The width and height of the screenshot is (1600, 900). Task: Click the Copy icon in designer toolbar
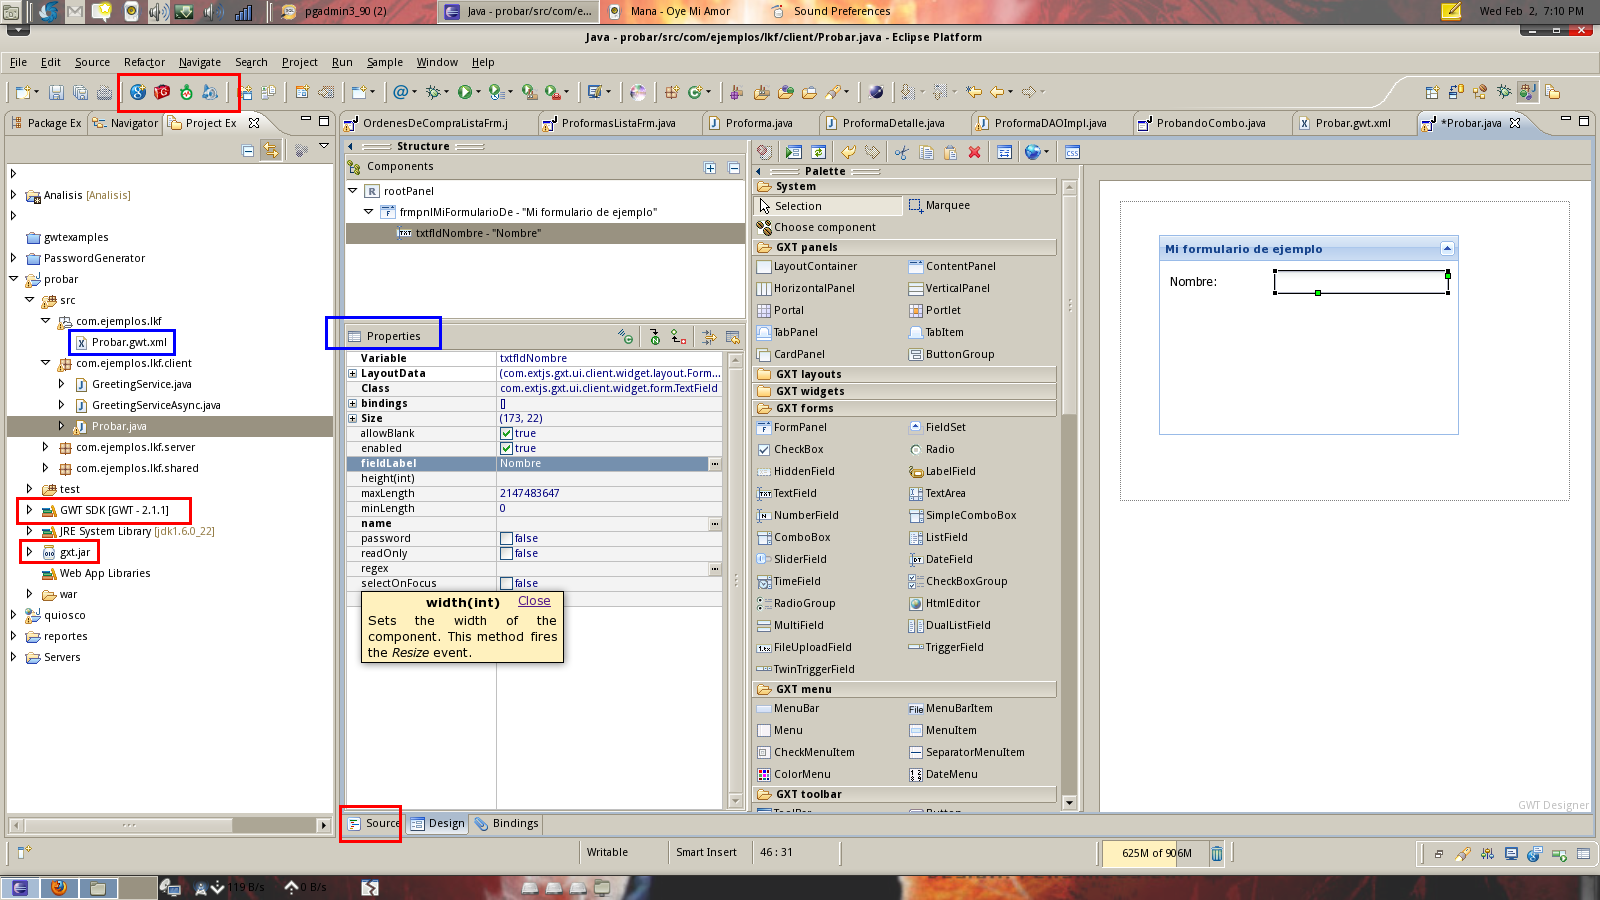pos(926,152)
